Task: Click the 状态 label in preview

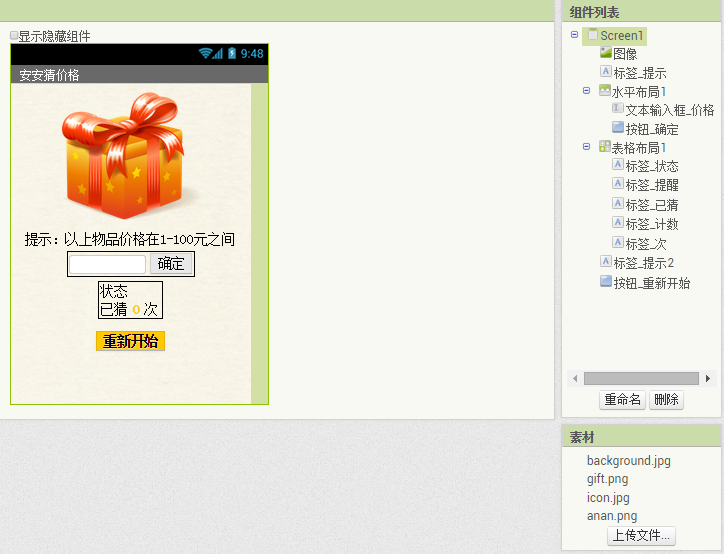Action: [114, 291]
